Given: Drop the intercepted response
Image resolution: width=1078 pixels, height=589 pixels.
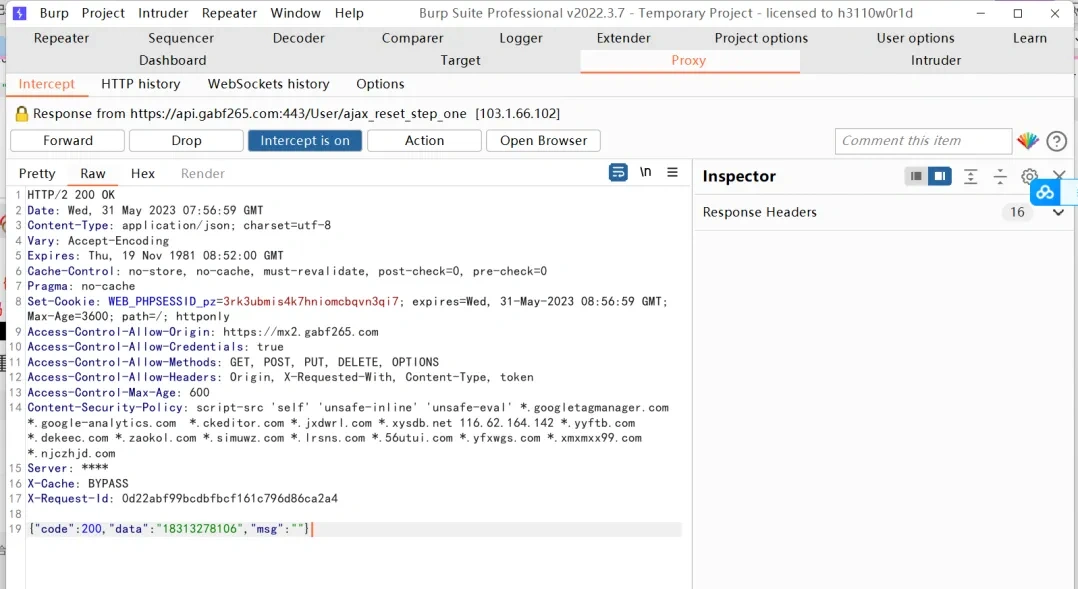Looking at the screenshot, I should pyautogui.click(x=186, y=140).
